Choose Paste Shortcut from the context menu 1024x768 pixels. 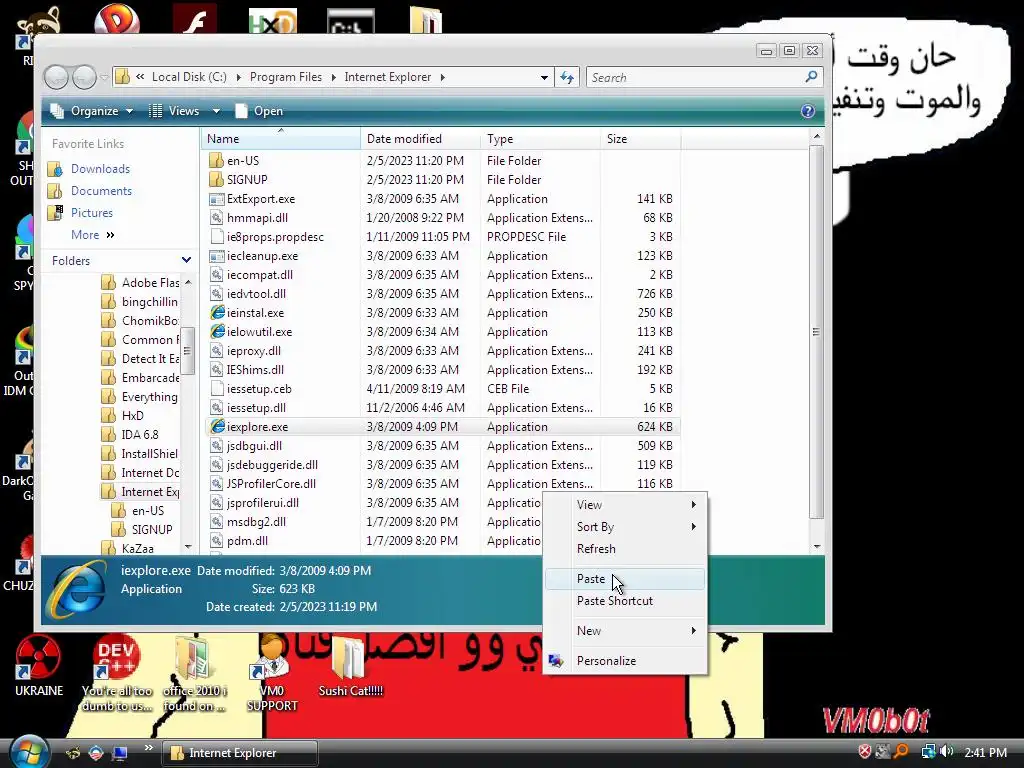[x=625, y=601]
